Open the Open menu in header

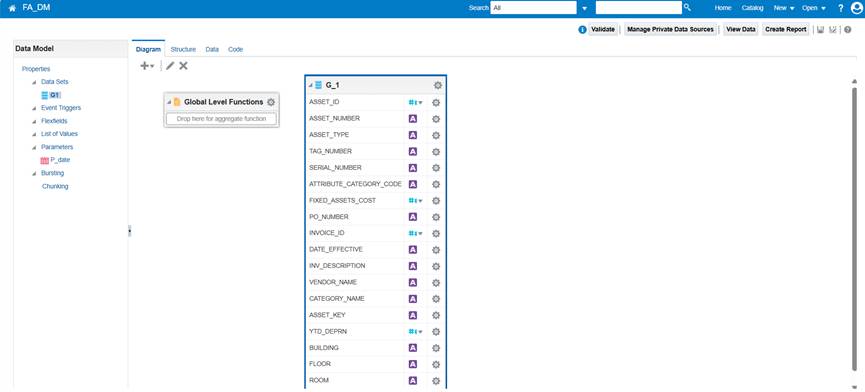point(814,8)
